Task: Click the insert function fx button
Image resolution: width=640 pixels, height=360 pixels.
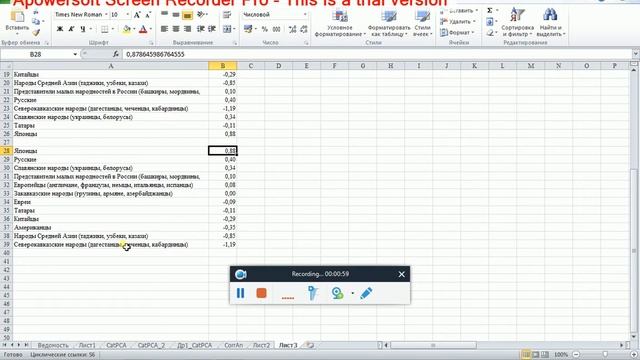Action: pos(116,54)
